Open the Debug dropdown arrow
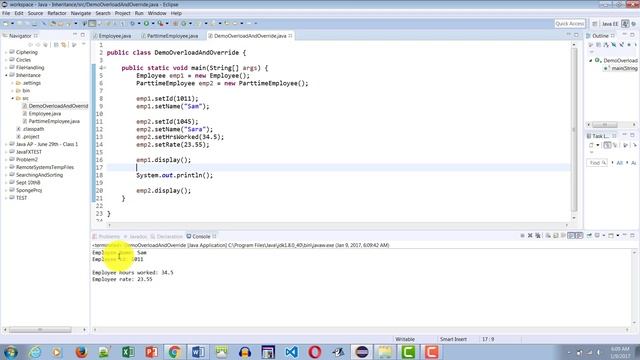 (x=139, y=24)
